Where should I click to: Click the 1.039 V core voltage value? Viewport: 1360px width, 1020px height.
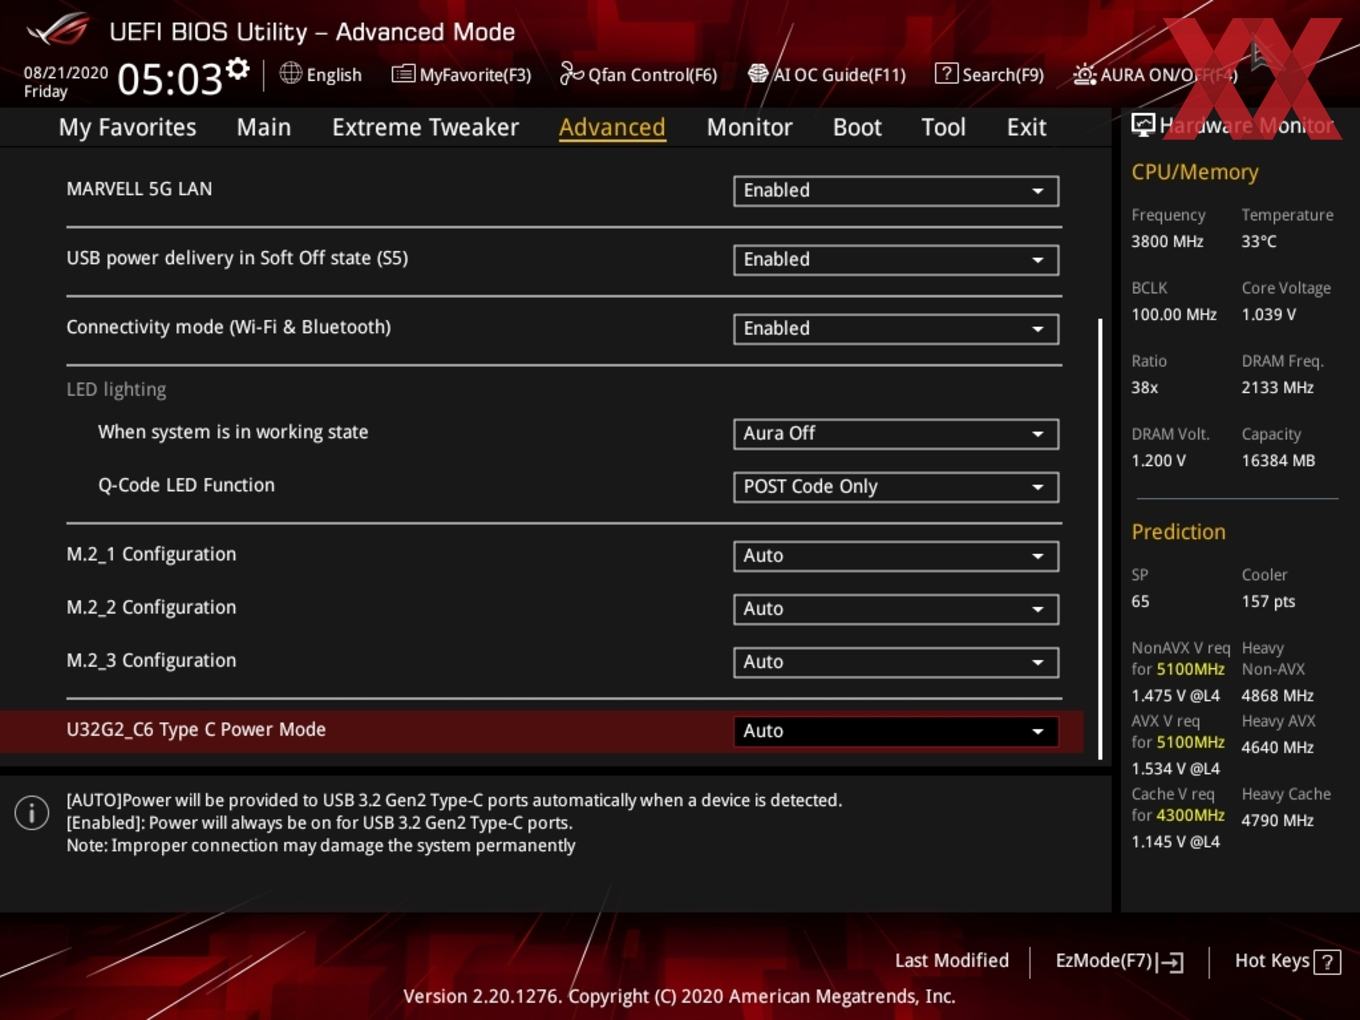tap(1269, 314)
